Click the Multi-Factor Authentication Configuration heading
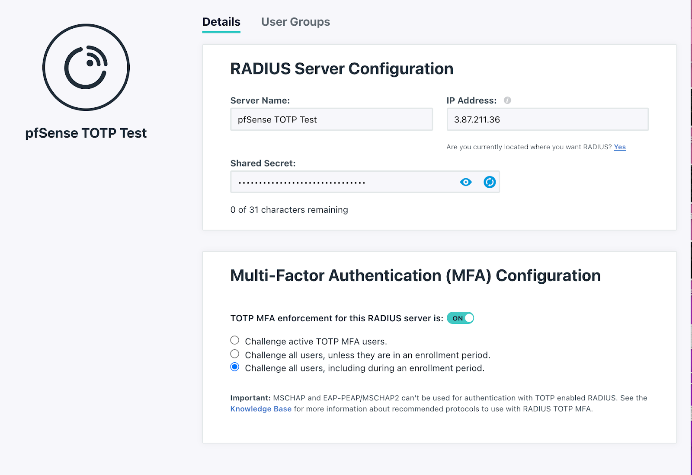Screen dimensions: 692x475 415,275
